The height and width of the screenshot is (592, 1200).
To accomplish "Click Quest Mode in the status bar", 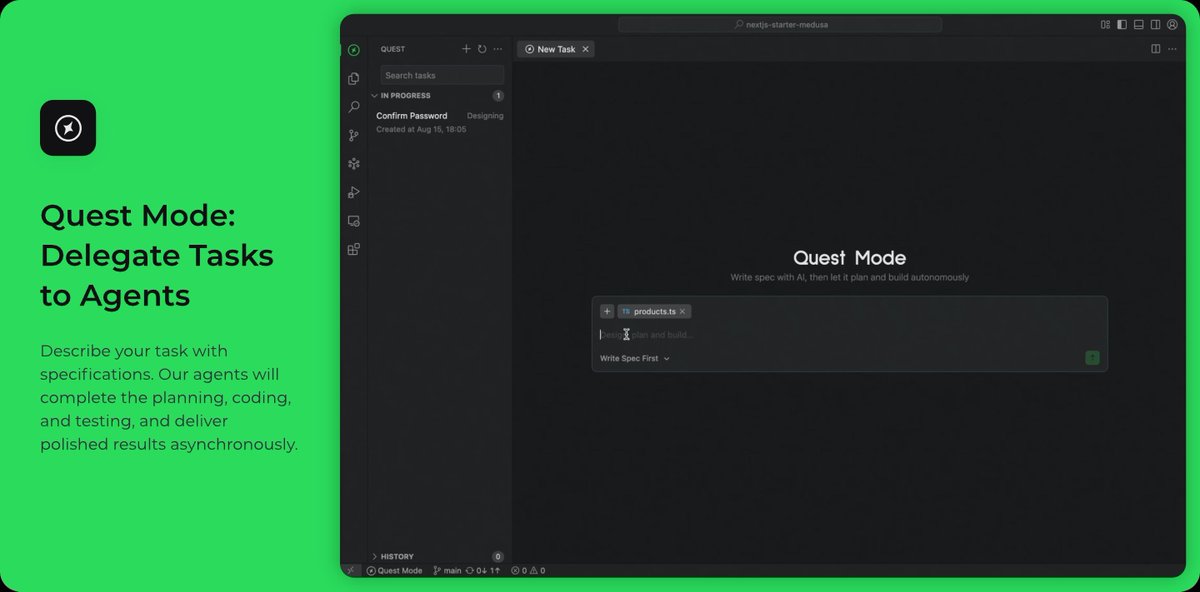I will [x=394, y=570].
